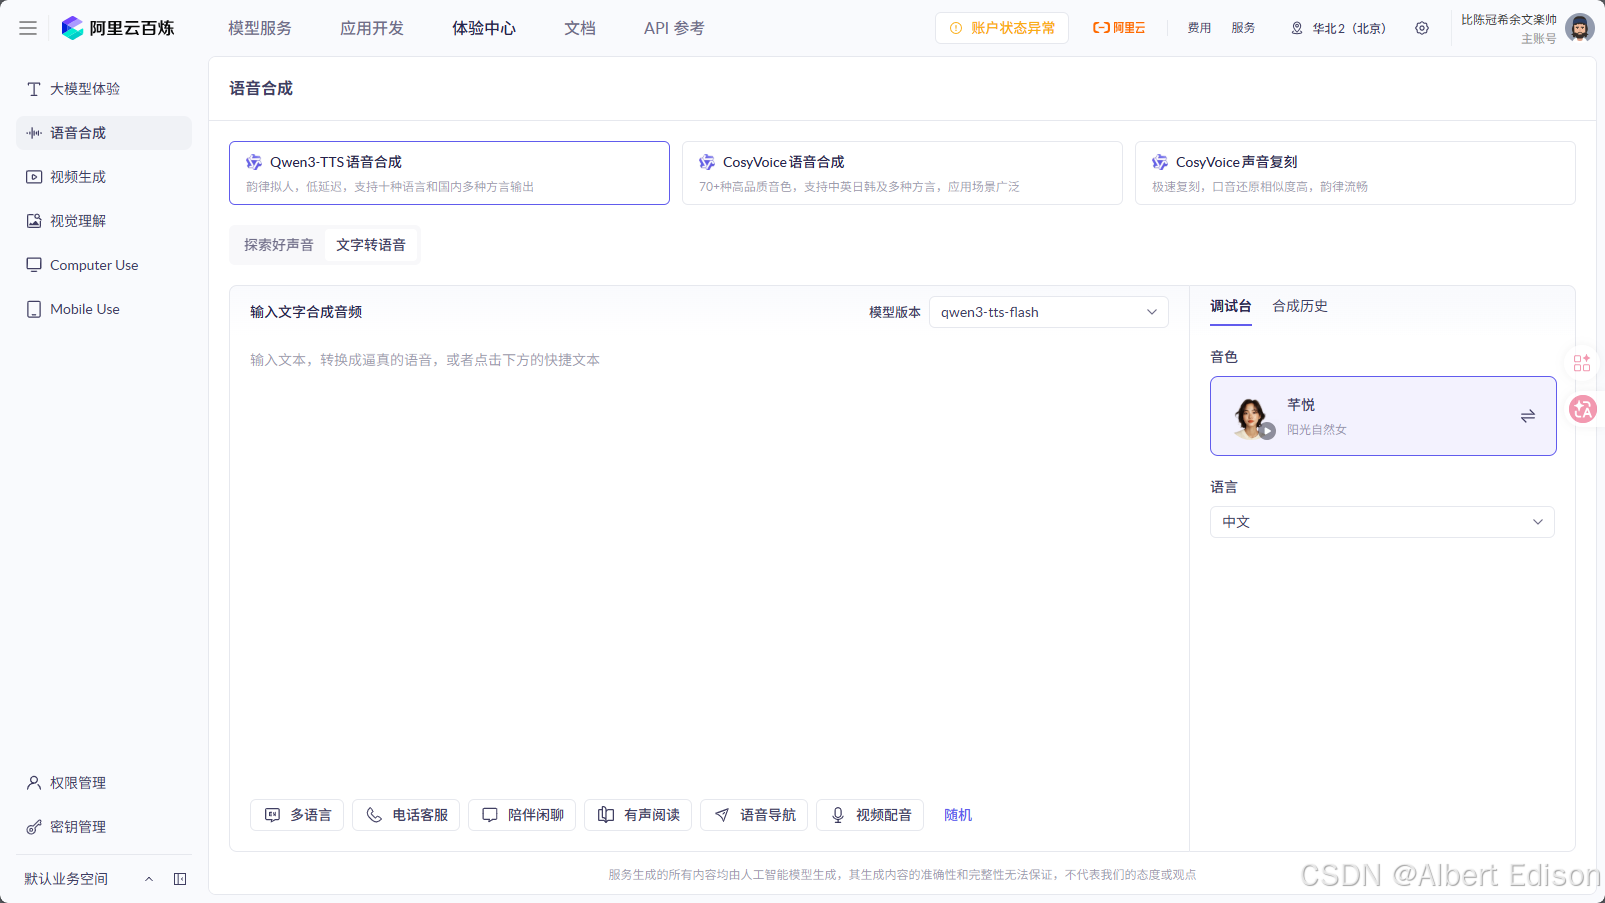Collapse the 默认业务空间 panel
Viewport: 1605px width, 903px height.
(149, 878)
